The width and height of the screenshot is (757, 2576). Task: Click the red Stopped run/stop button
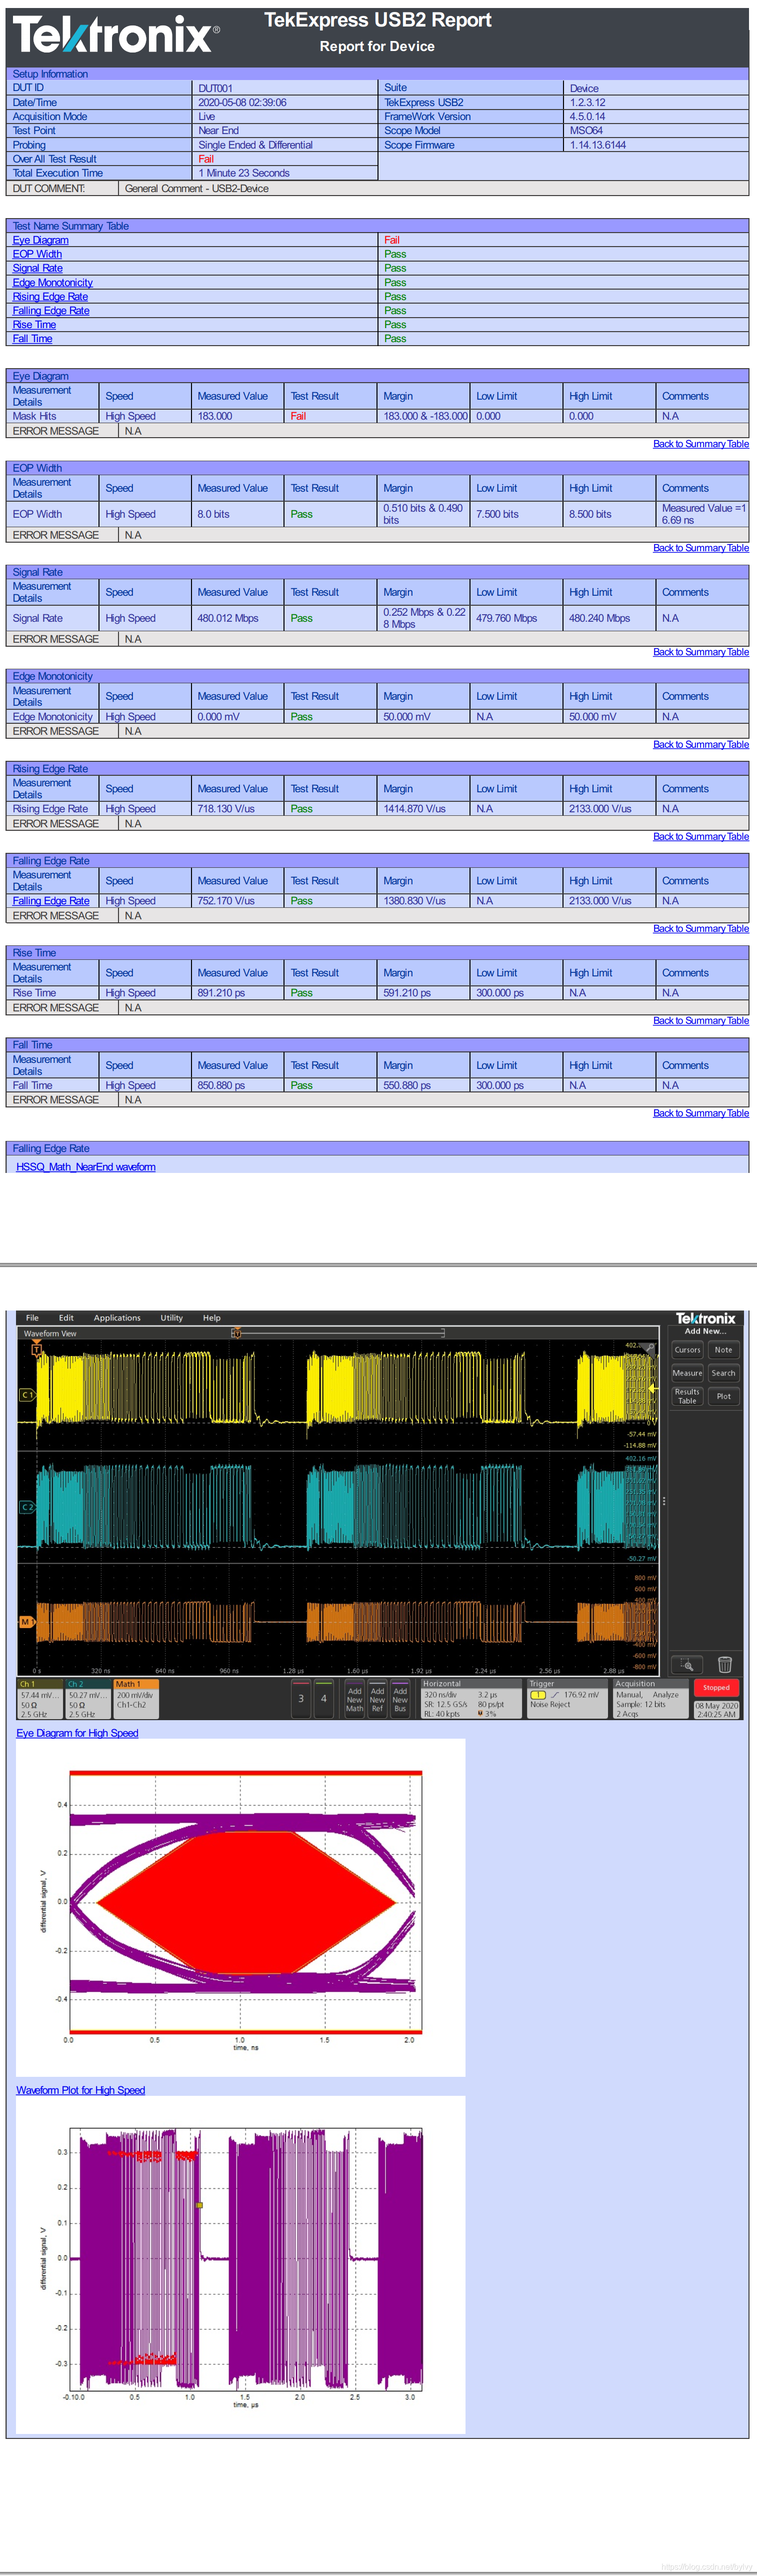click(x=717, y=1688)
